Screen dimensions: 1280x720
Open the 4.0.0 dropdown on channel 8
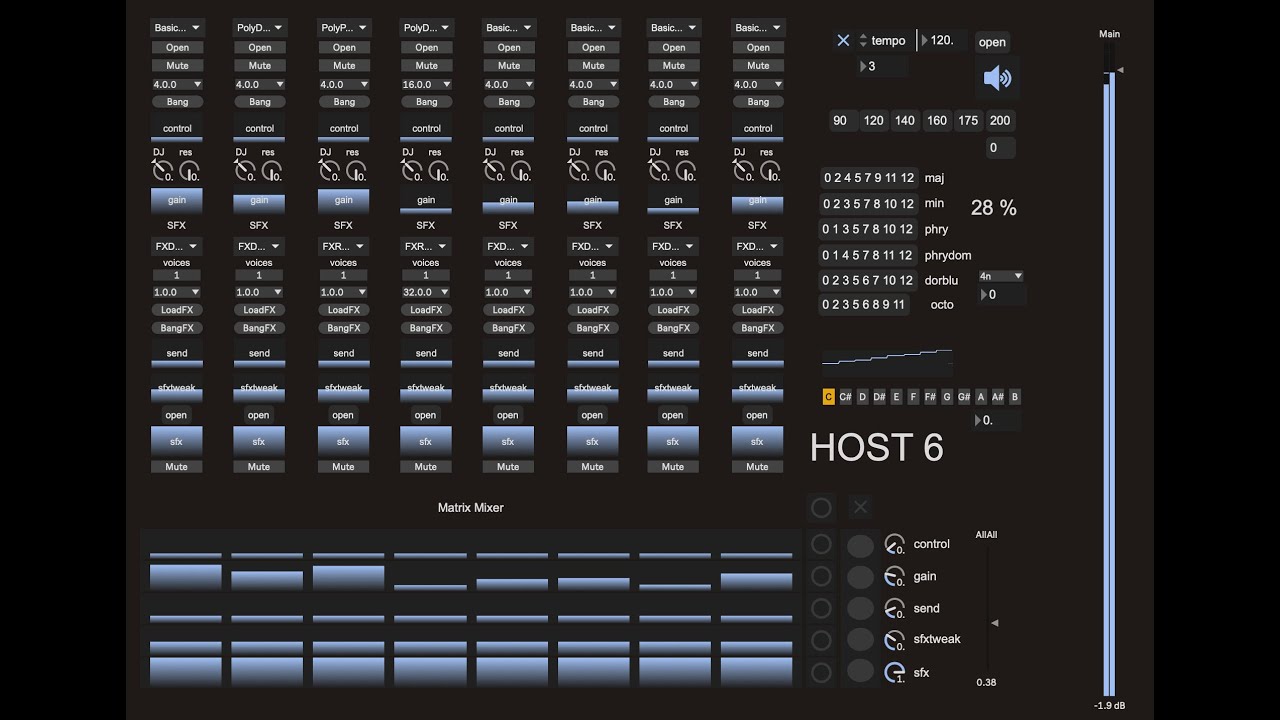(759, 85)
